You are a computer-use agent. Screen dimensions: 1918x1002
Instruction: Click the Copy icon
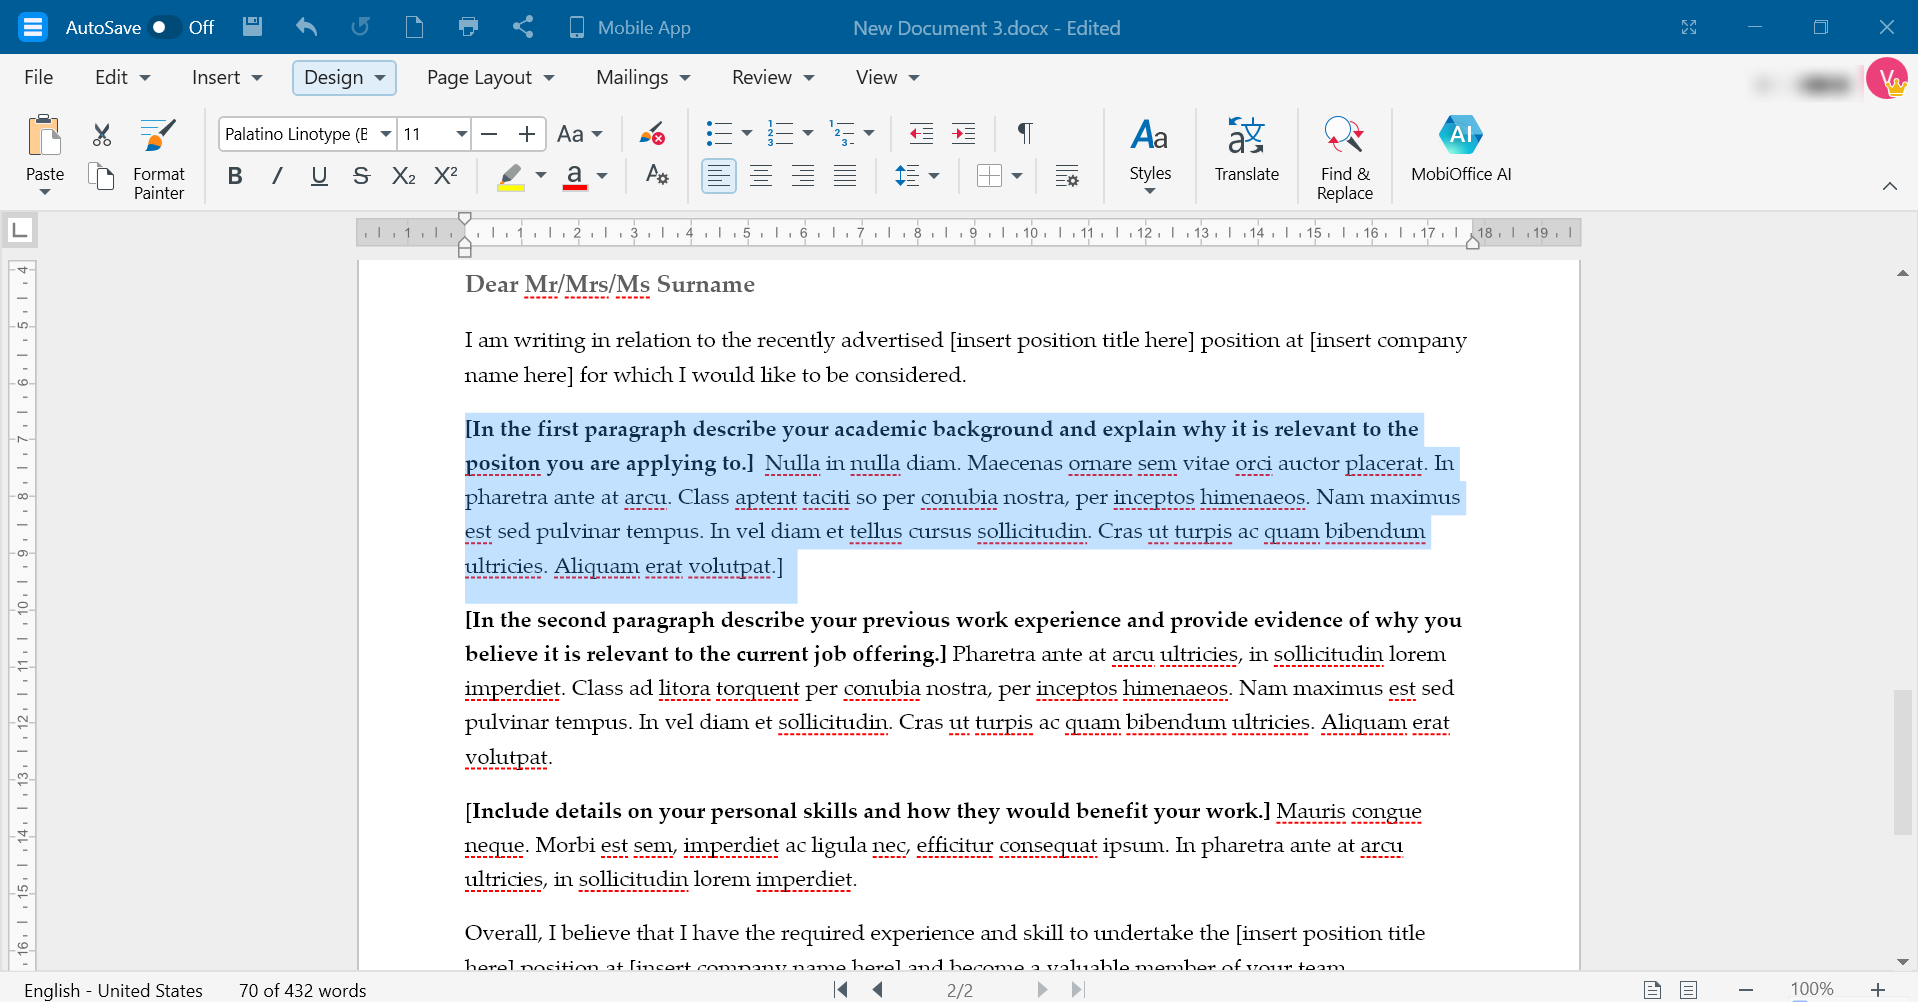(102, 176)
